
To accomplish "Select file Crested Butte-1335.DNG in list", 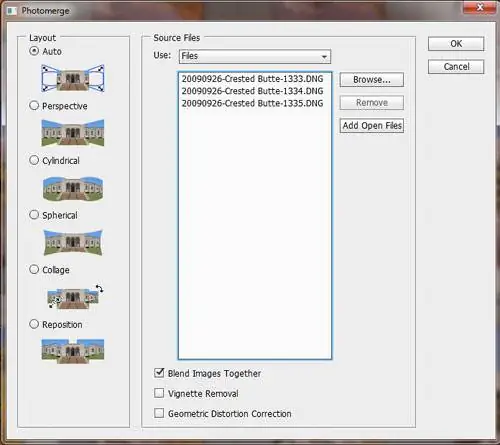I will (252, 103).
